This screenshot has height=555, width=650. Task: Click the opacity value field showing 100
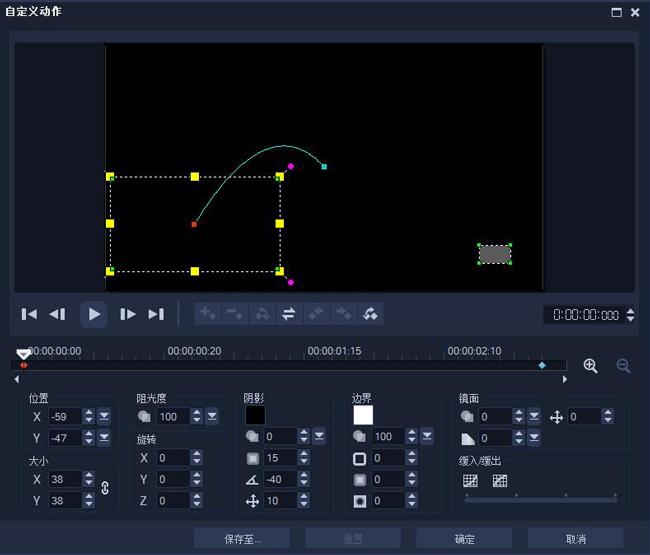[x=173, y=417]
